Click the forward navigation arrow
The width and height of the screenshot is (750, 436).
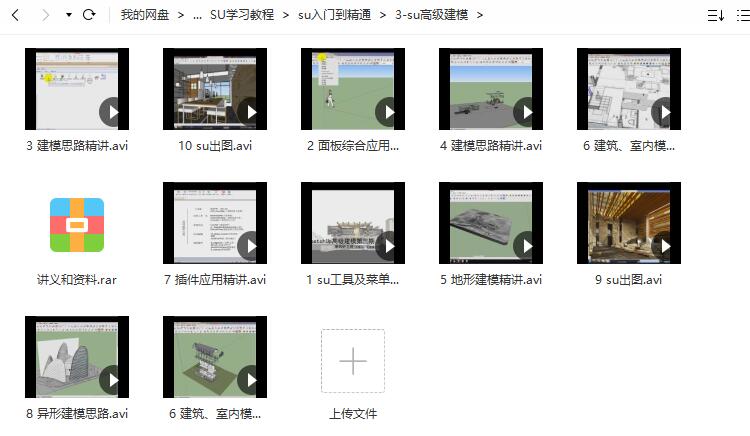(x=45, y=15)
